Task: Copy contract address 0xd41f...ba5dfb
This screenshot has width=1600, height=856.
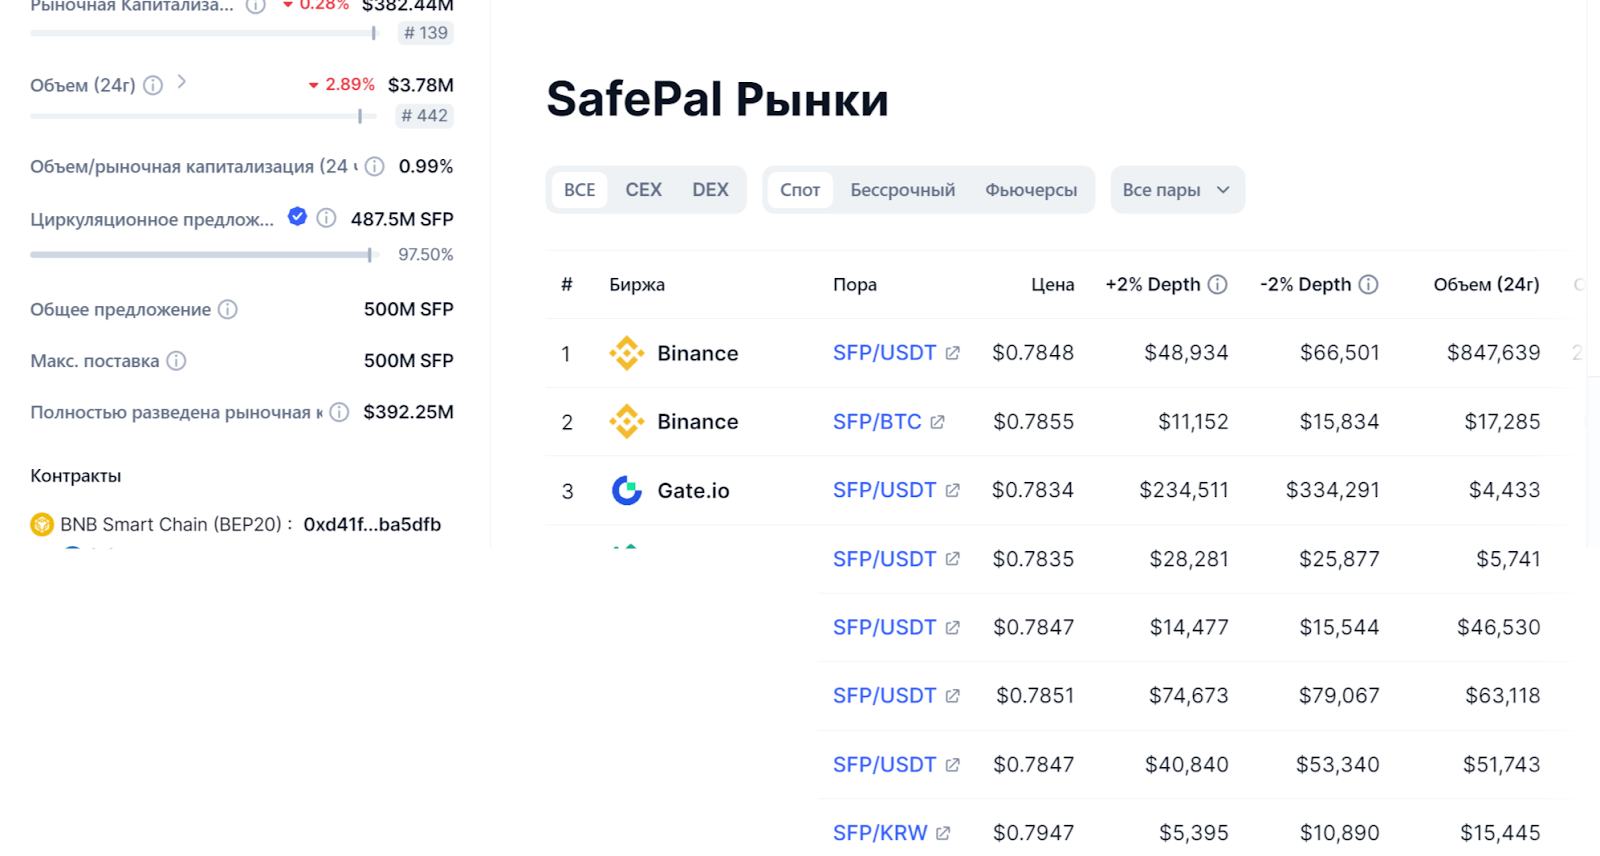Action: pyautogui.click(x=372, y=524)
